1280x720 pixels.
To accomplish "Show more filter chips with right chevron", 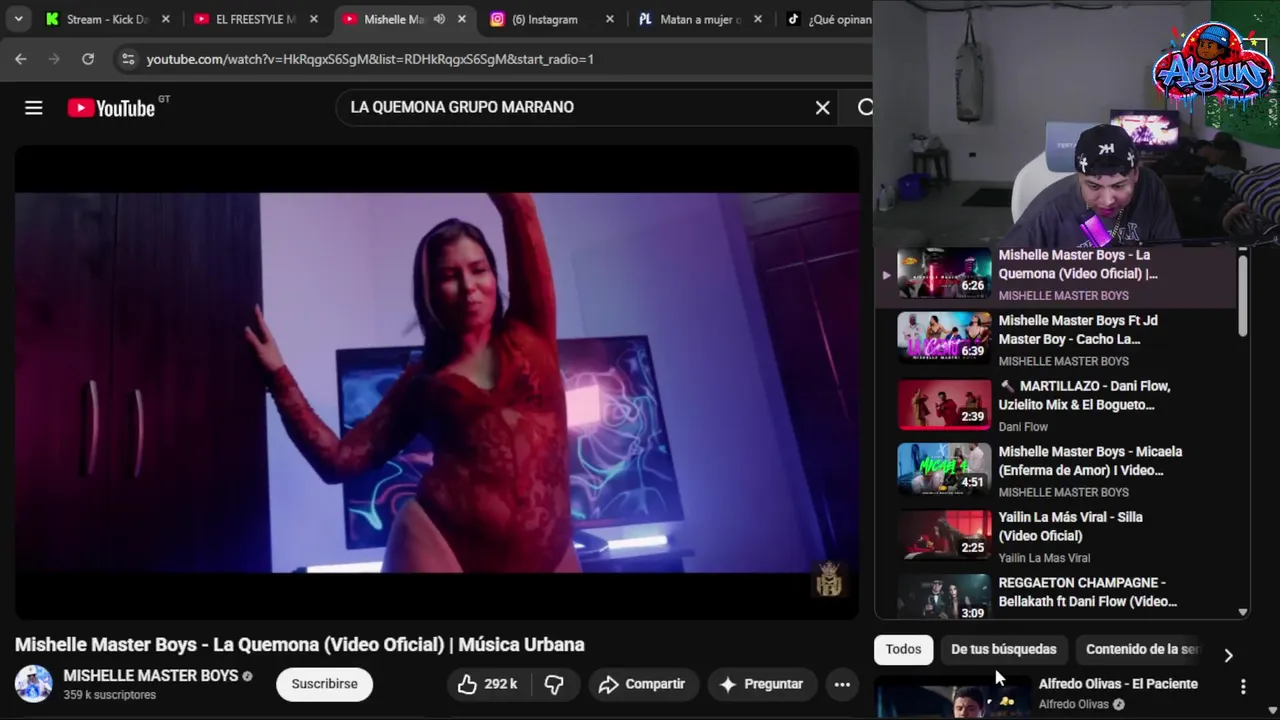I will coord(1228,655).
